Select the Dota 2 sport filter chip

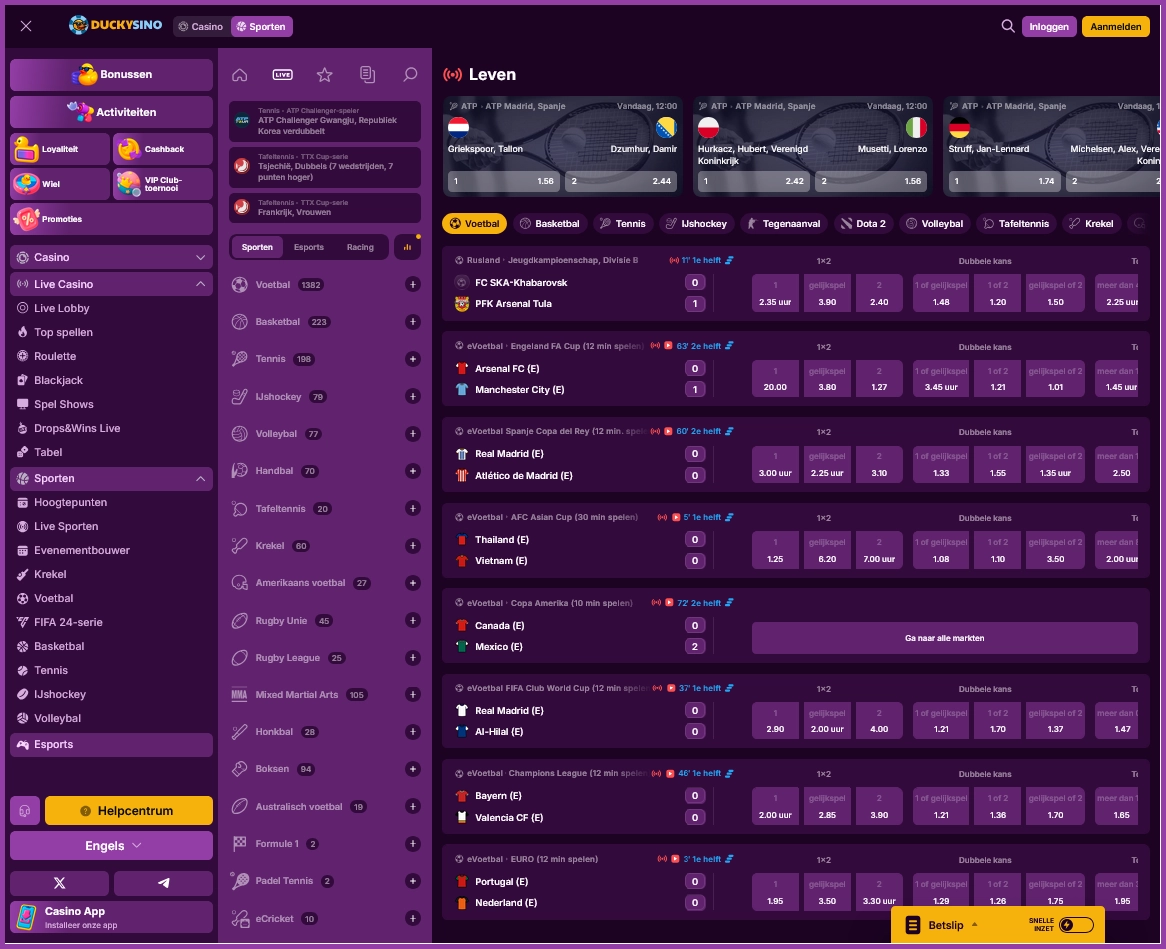(x=863, y=224)
